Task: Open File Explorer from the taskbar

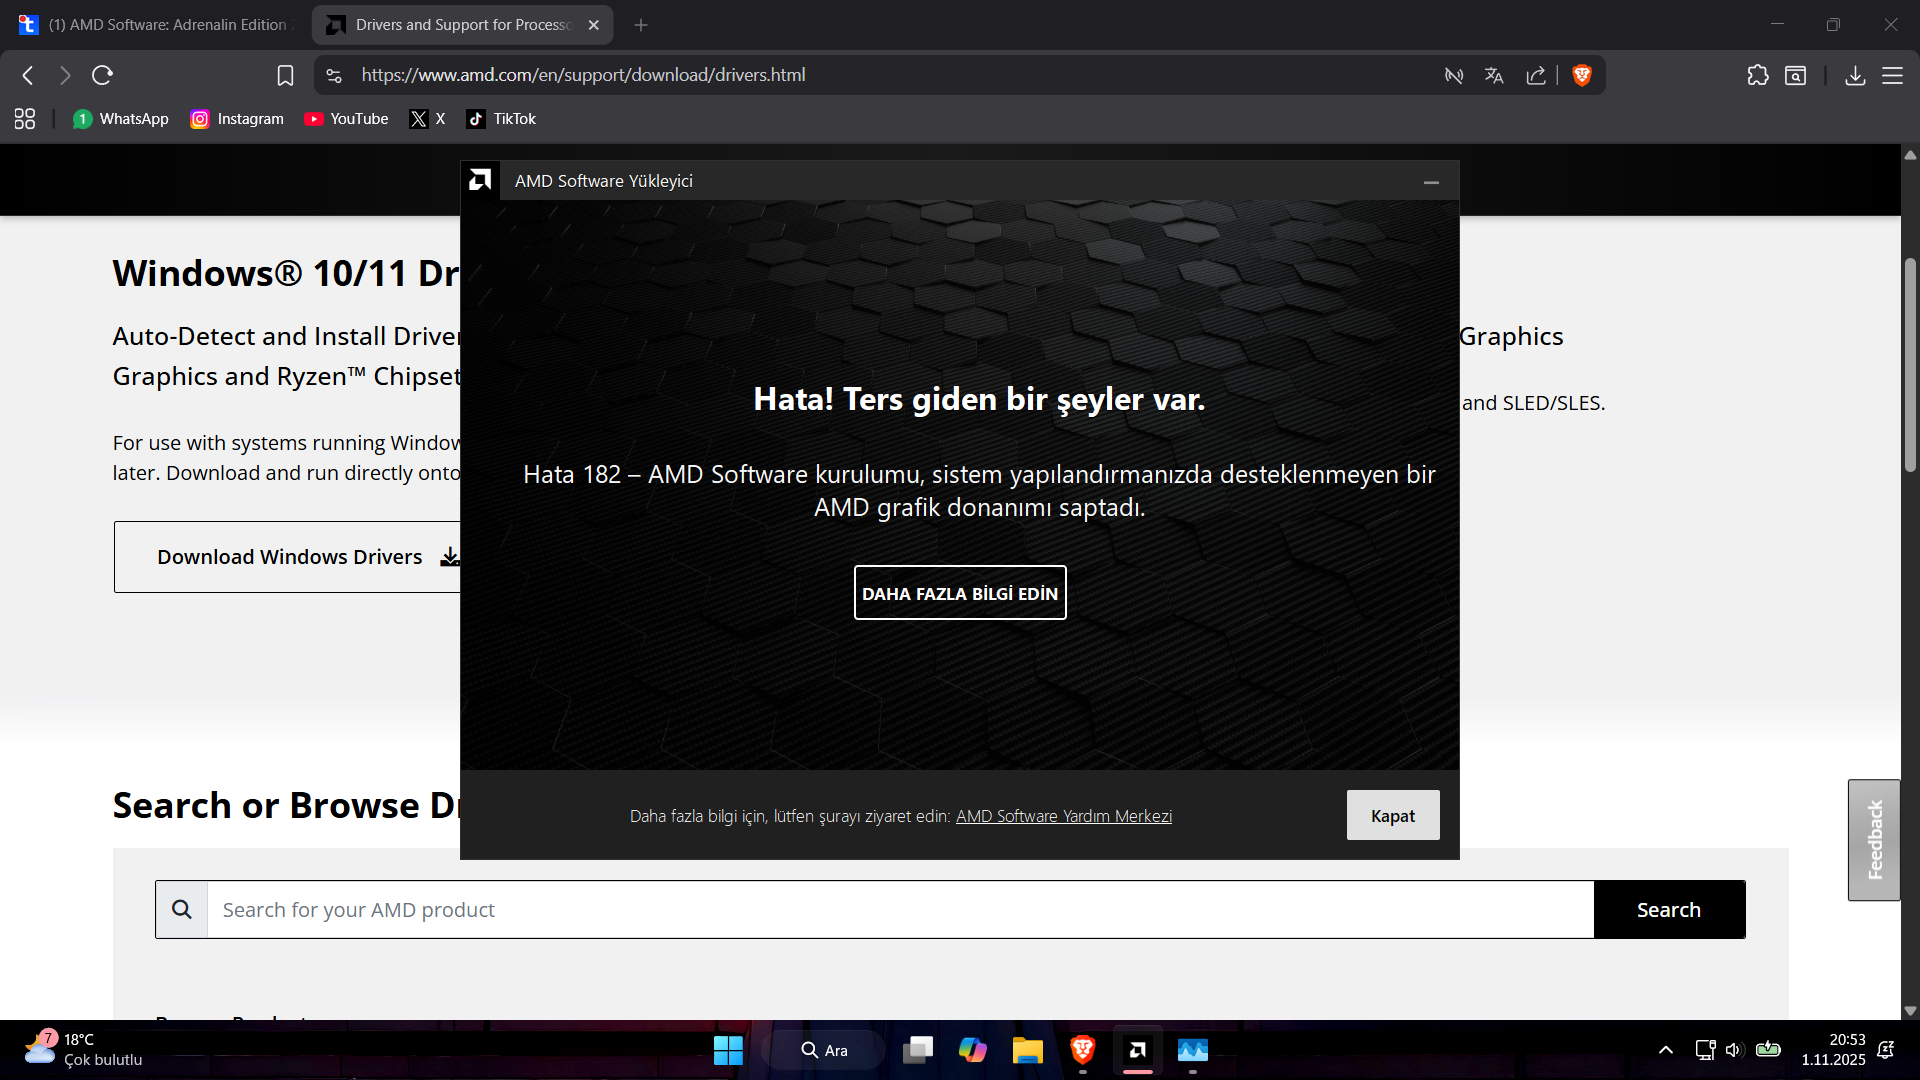Action: 1027,1050
